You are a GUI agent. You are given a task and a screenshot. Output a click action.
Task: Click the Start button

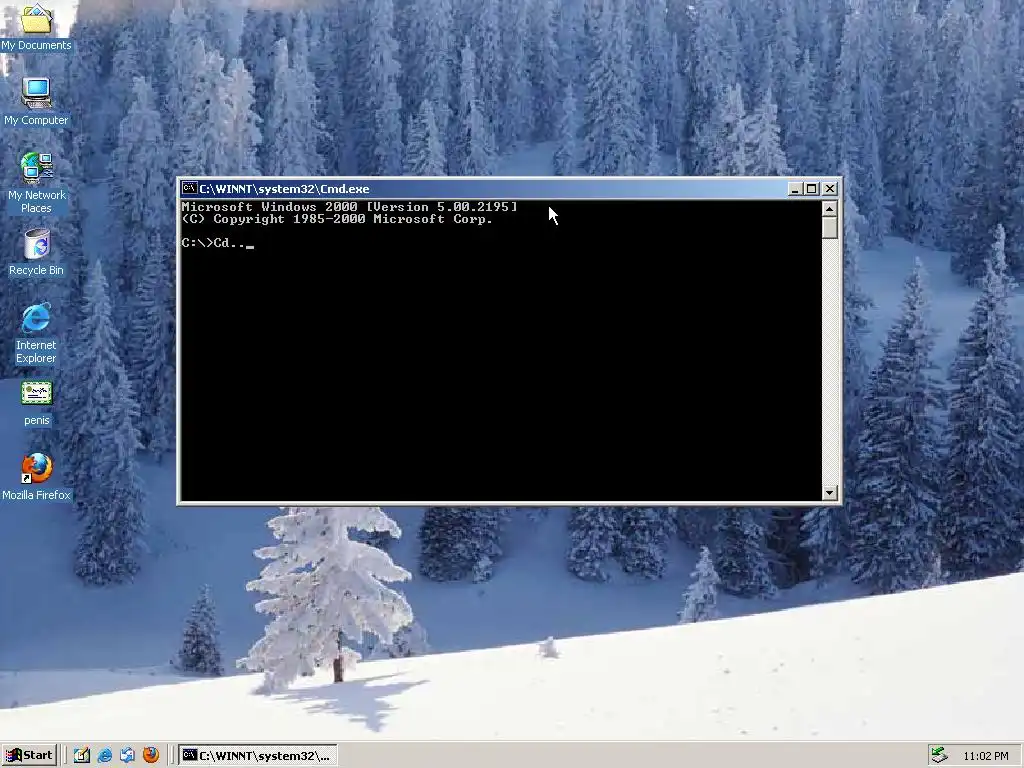click(29, 756)
